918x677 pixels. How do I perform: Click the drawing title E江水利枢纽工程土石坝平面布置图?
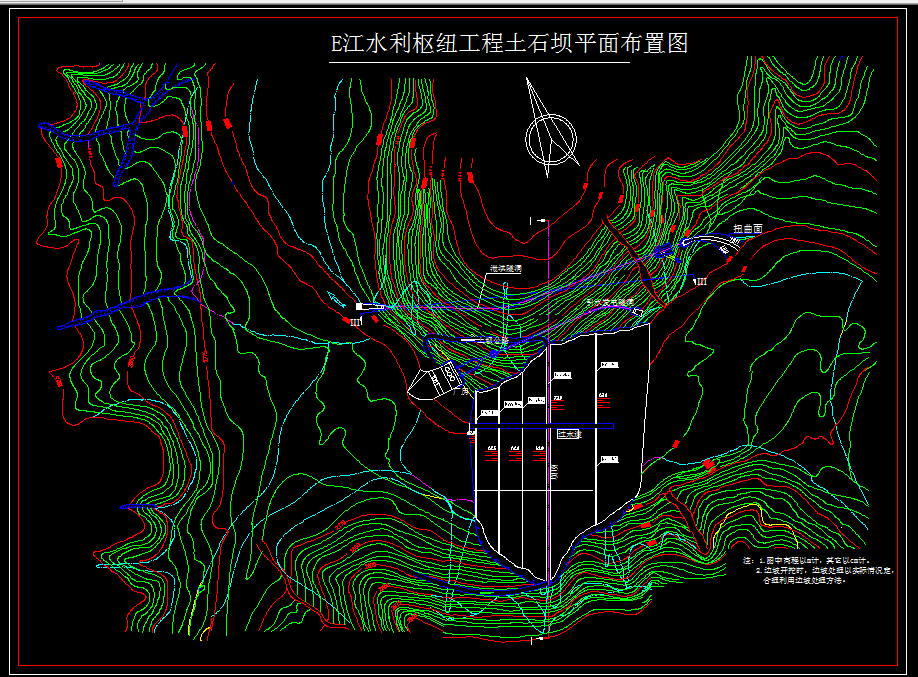(x=516, y=42)
